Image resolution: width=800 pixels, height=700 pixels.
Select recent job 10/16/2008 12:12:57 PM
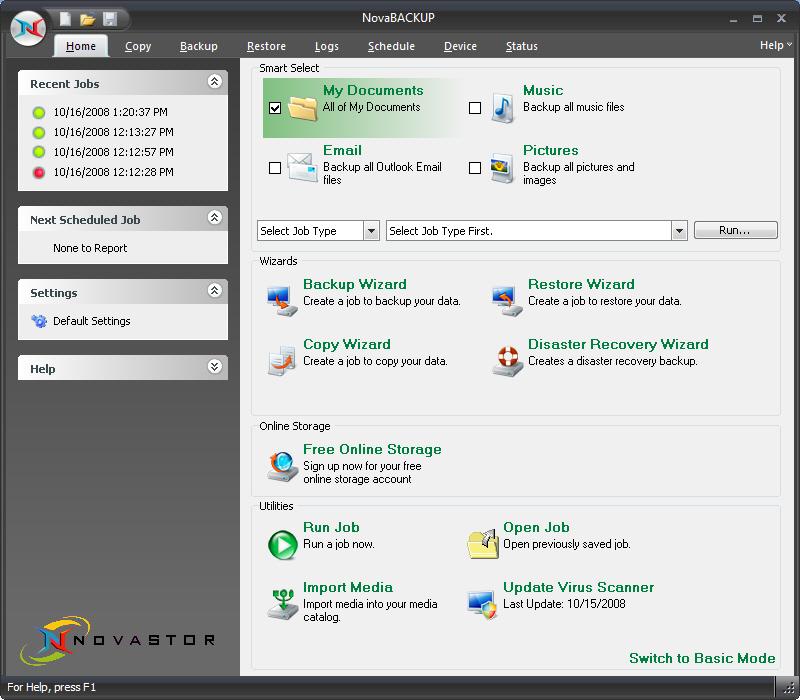tap(114, 152)
